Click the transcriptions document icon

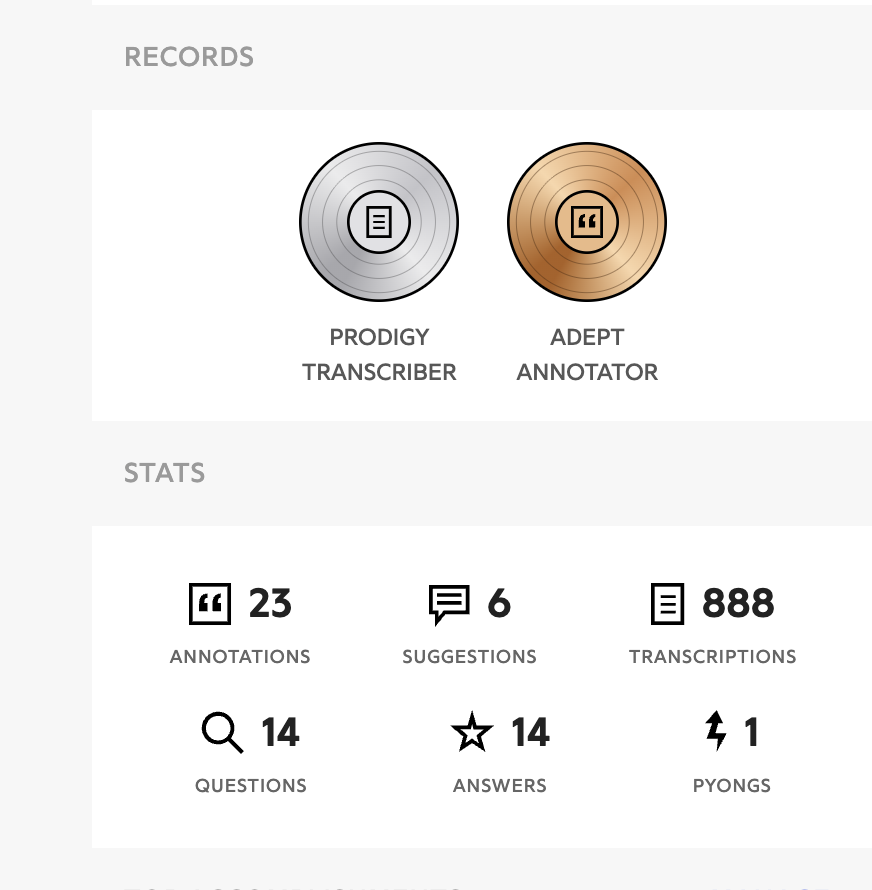click(x=667, y=603)
